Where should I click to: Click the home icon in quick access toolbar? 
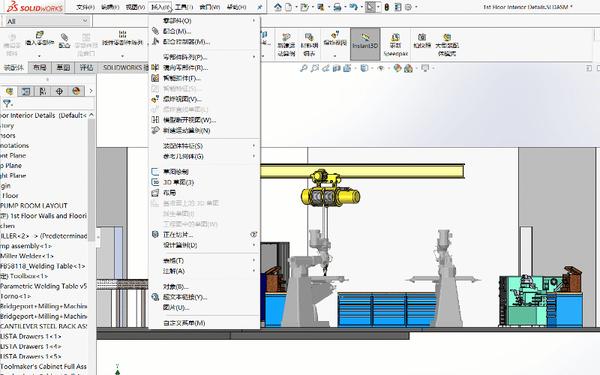(278, 7)
